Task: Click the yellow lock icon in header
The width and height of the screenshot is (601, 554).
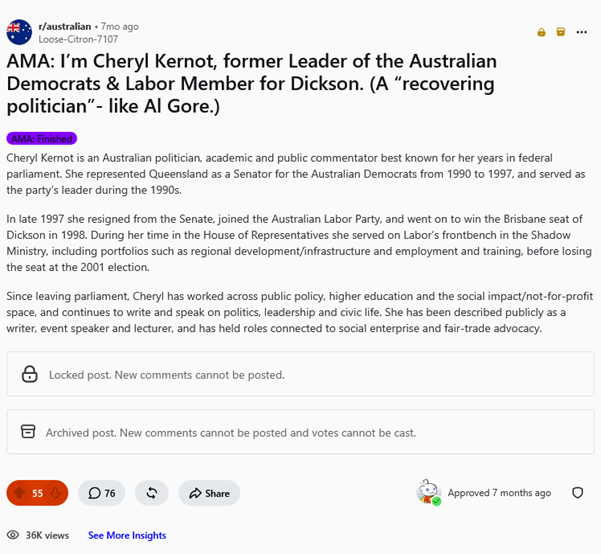Action: pos(541,32)
